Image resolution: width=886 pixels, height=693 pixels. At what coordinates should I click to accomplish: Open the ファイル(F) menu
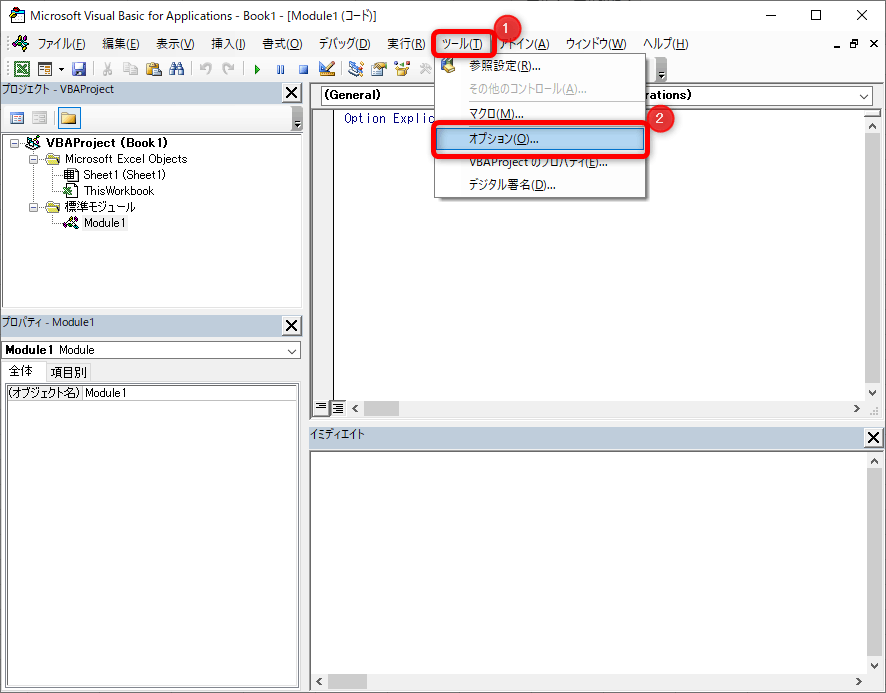(x=61, y=44)
